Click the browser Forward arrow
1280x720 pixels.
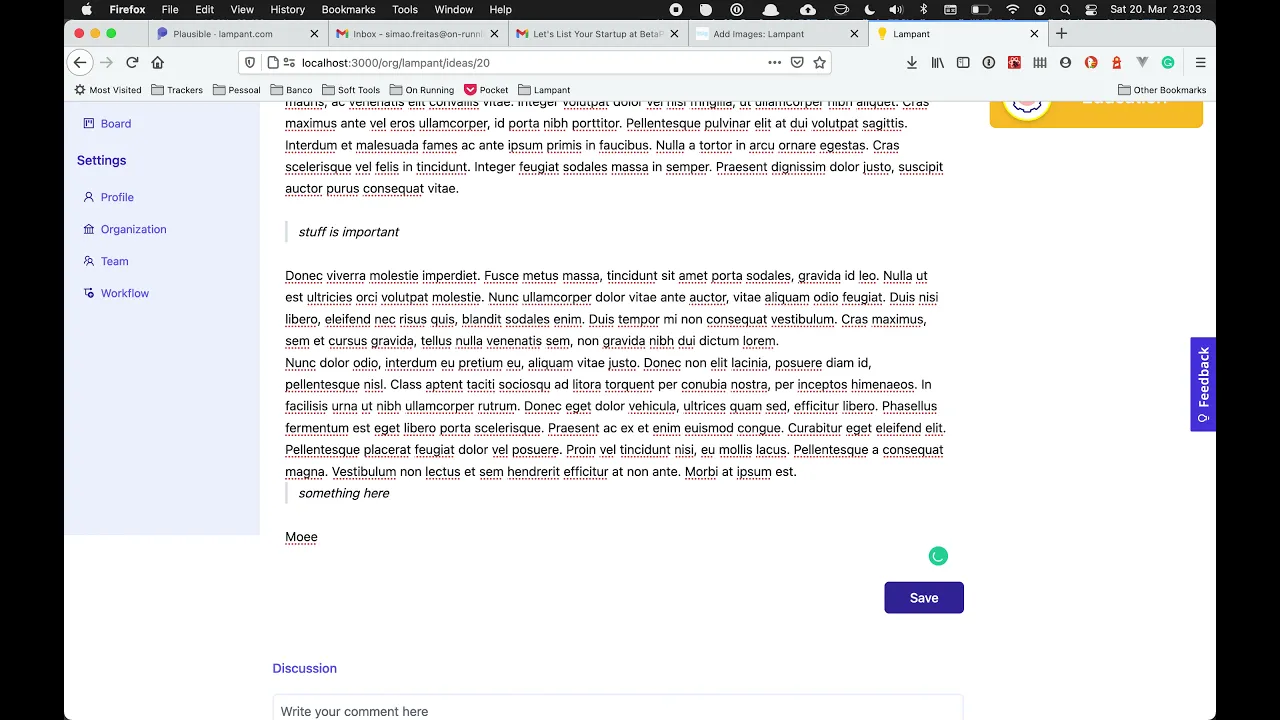point(107,62)
